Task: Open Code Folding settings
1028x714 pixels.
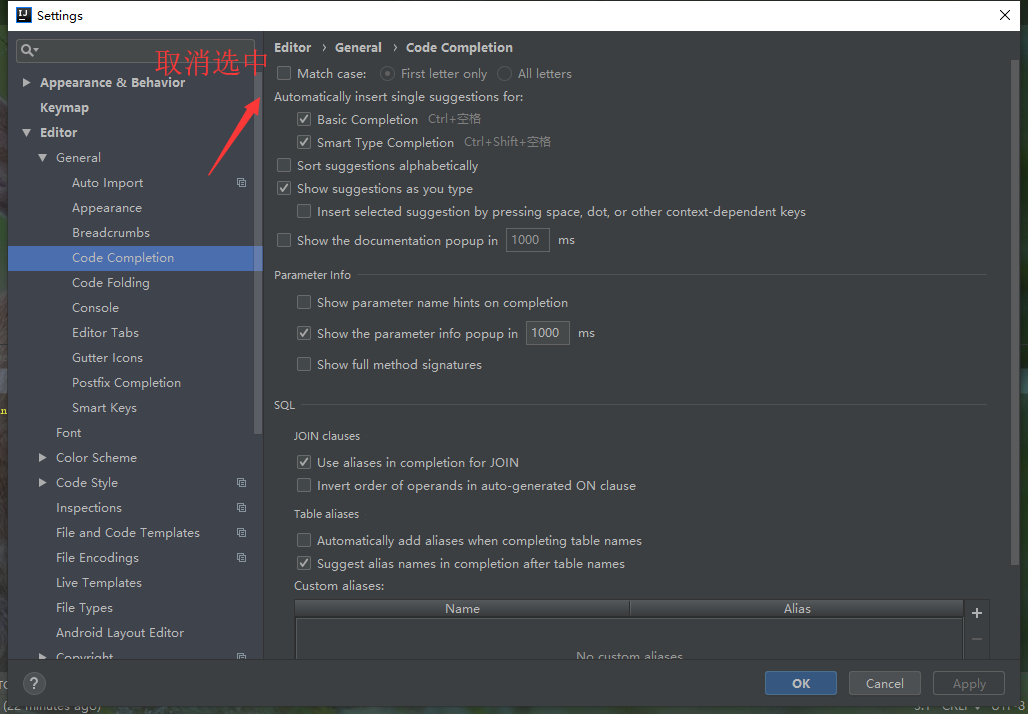Action: point(111,283)
